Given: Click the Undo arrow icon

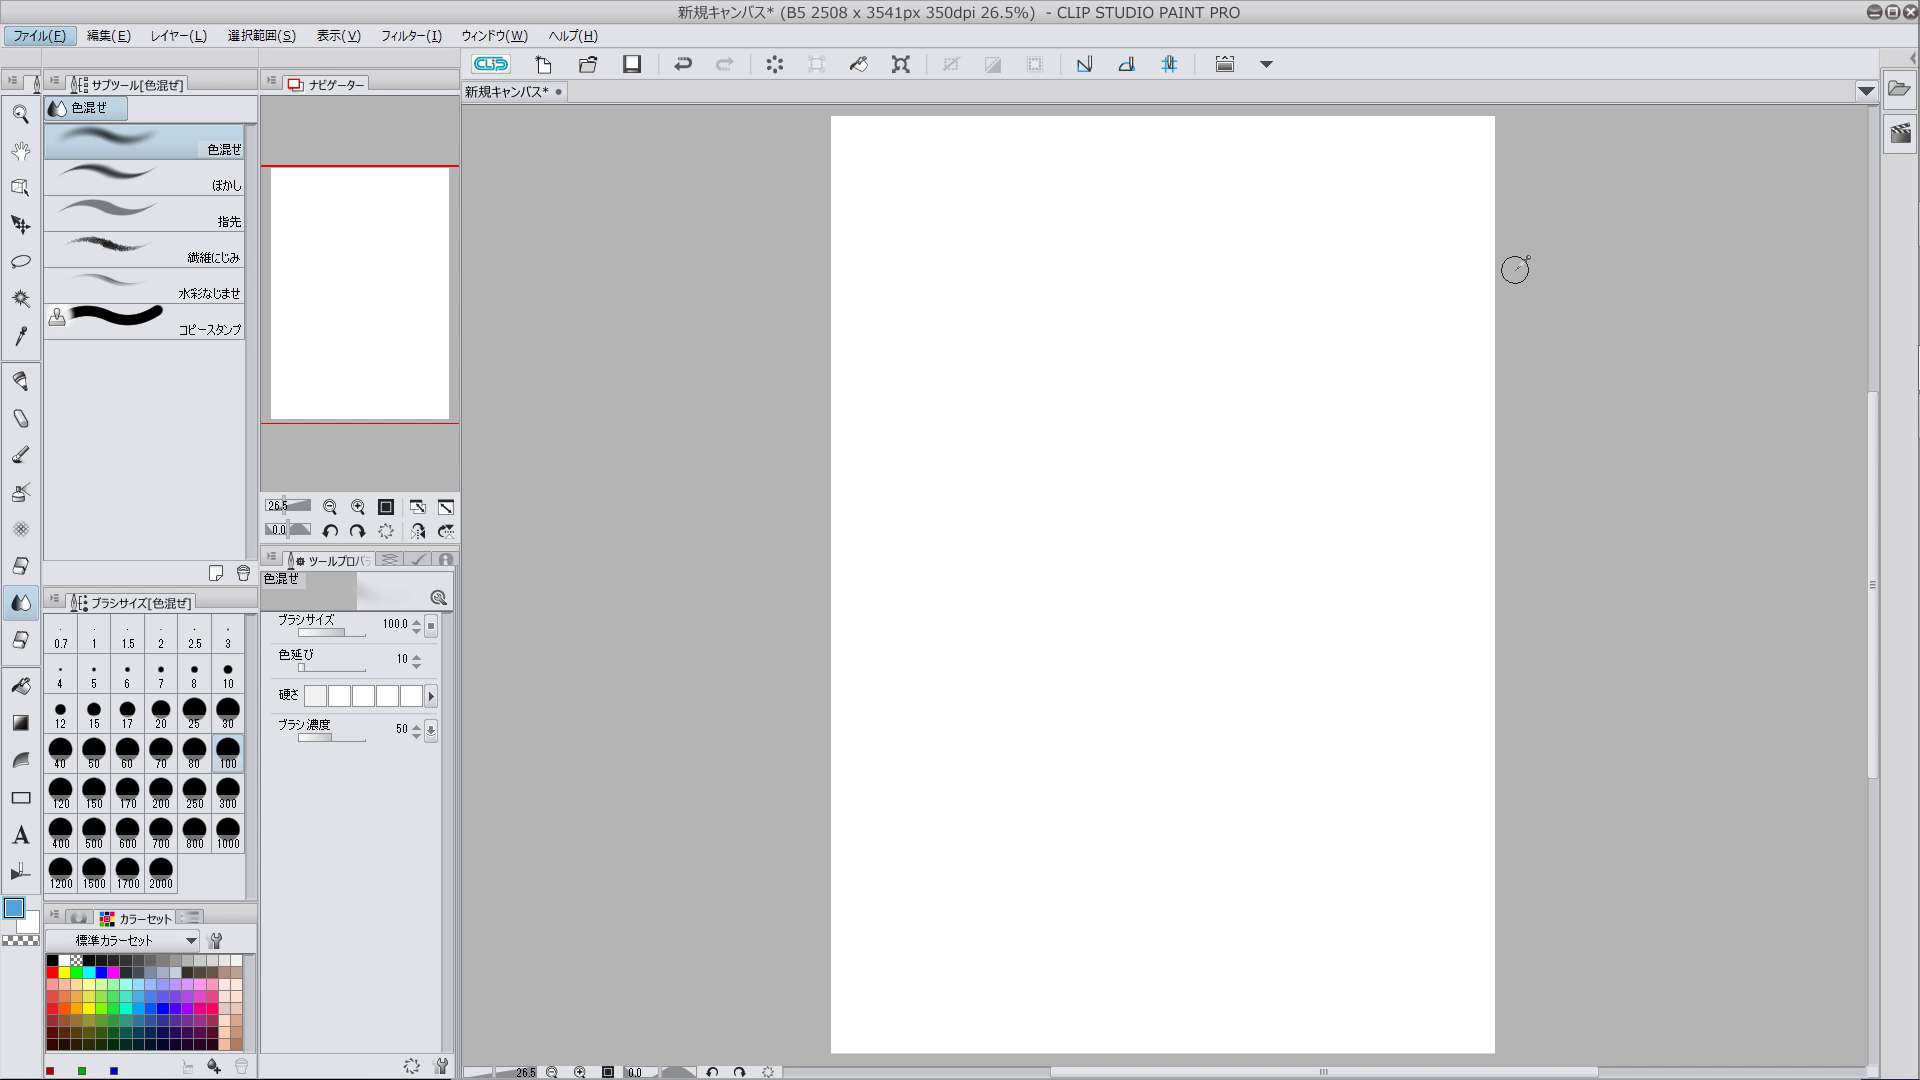Looking at the screenshot, I should click(x=683, y=64).
